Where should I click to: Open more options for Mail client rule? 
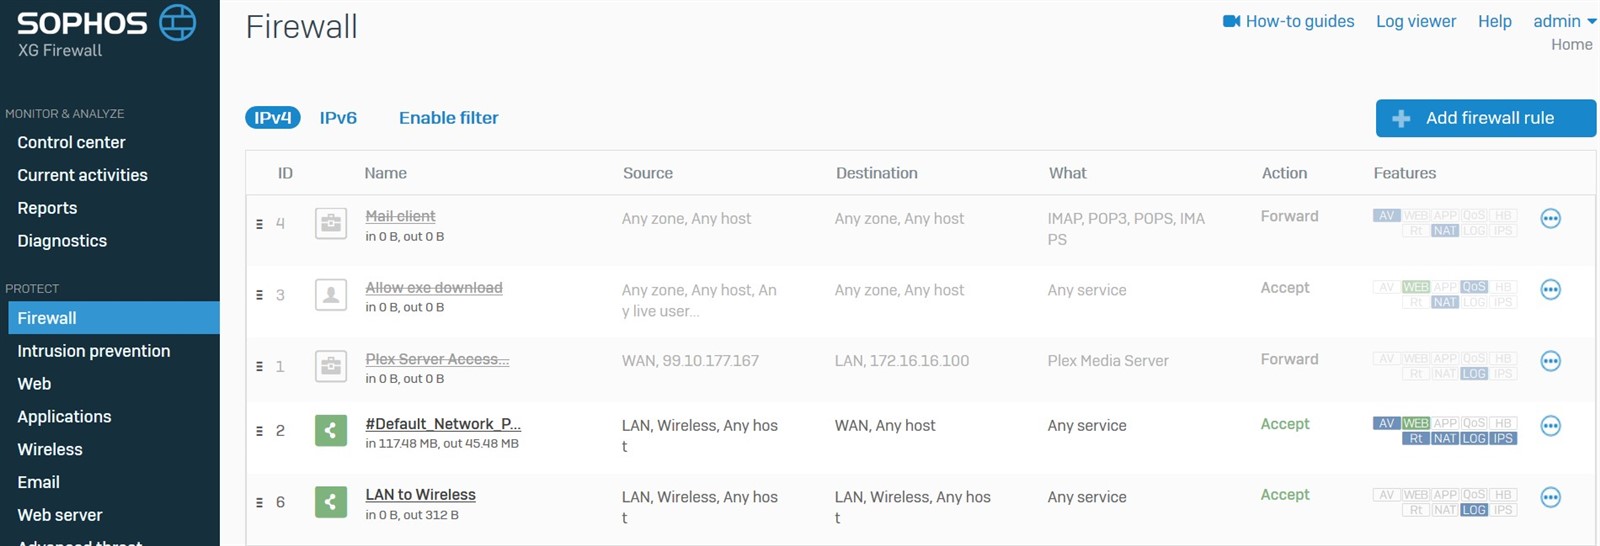(1550, 219)
